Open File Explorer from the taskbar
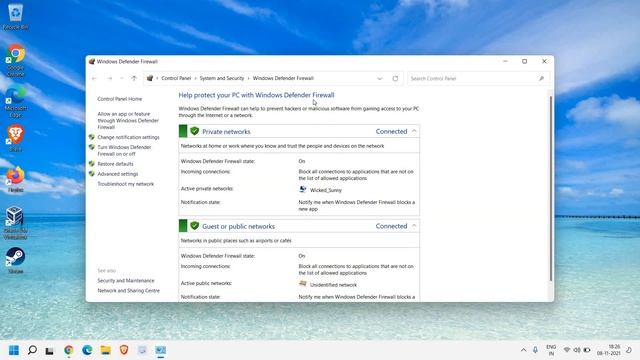The height and width of the screenshot is (360, 640). (106, 350)
